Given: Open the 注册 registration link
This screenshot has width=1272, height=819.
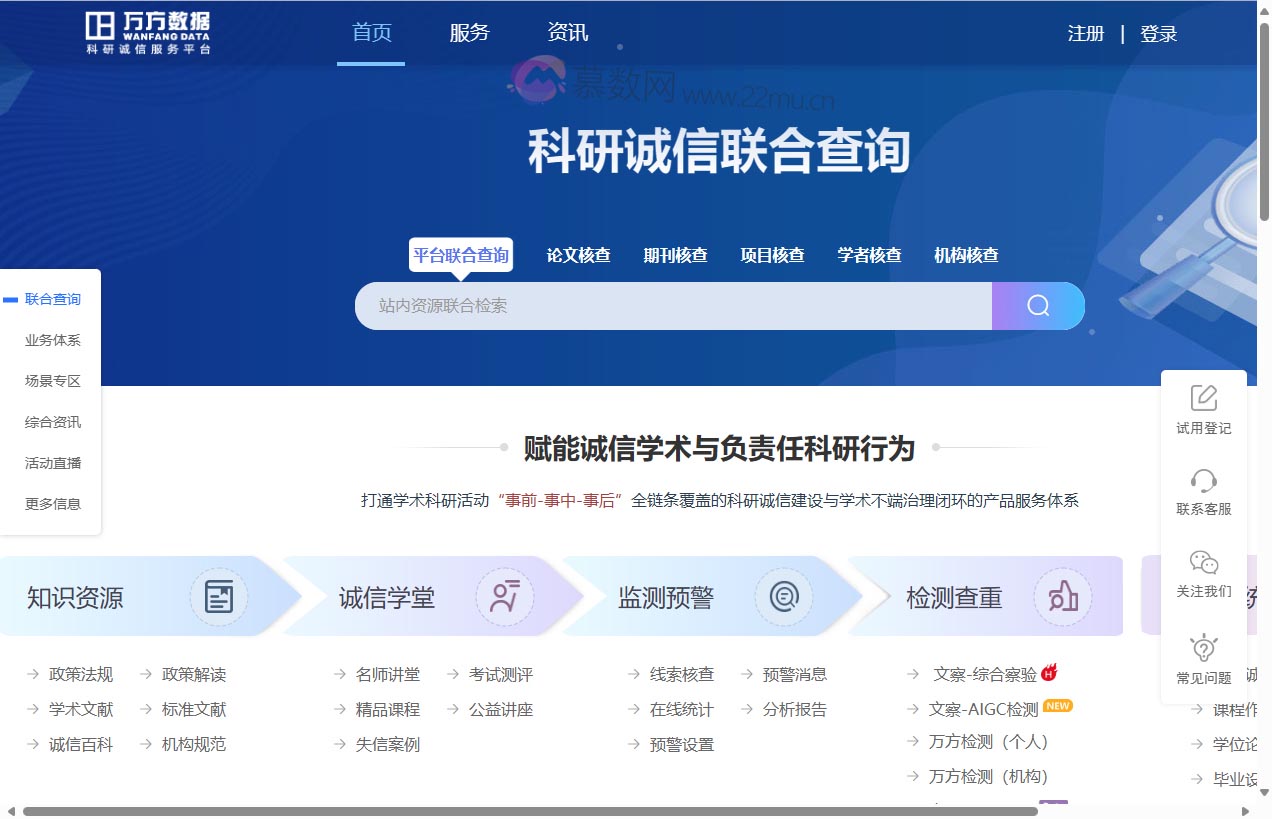Looking at the screenshot, I should tap(1086, 32).
